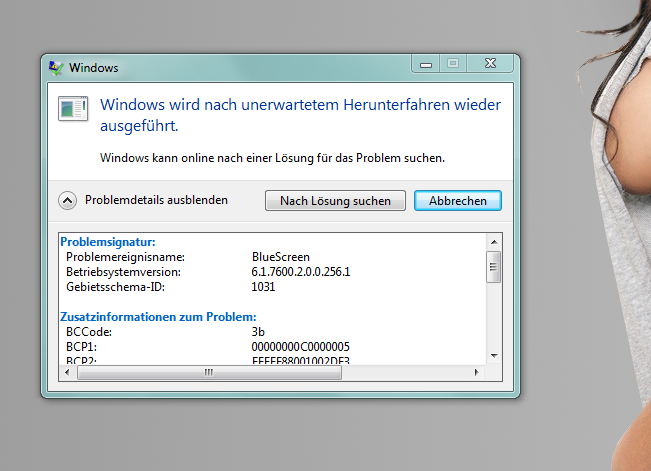Click the horizontal scroll right arrow

pos(477,373)
